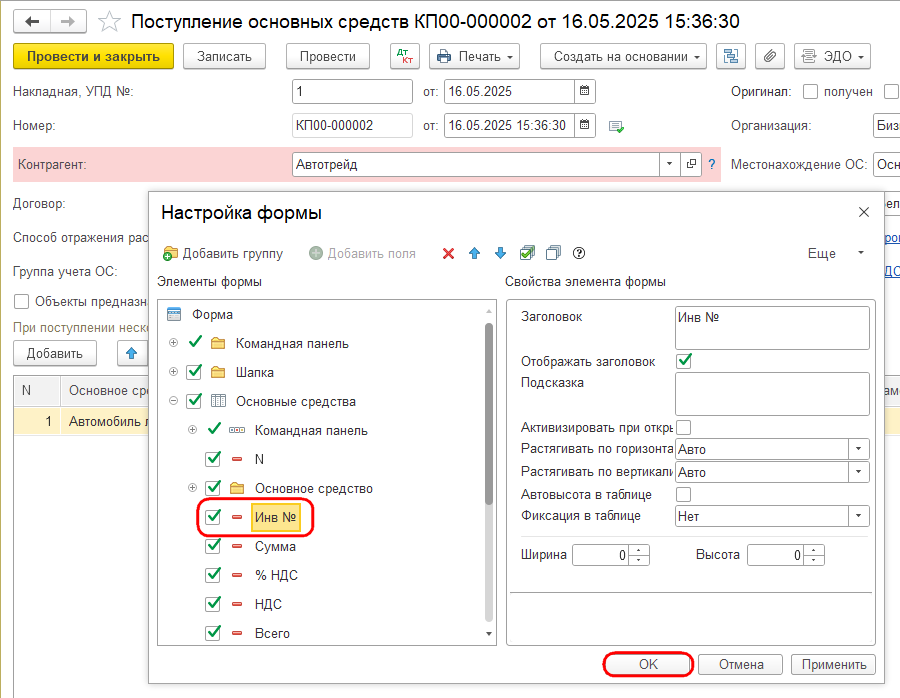Click the Записать button
This screenshot has width=900, height=698.
point(224,56)
